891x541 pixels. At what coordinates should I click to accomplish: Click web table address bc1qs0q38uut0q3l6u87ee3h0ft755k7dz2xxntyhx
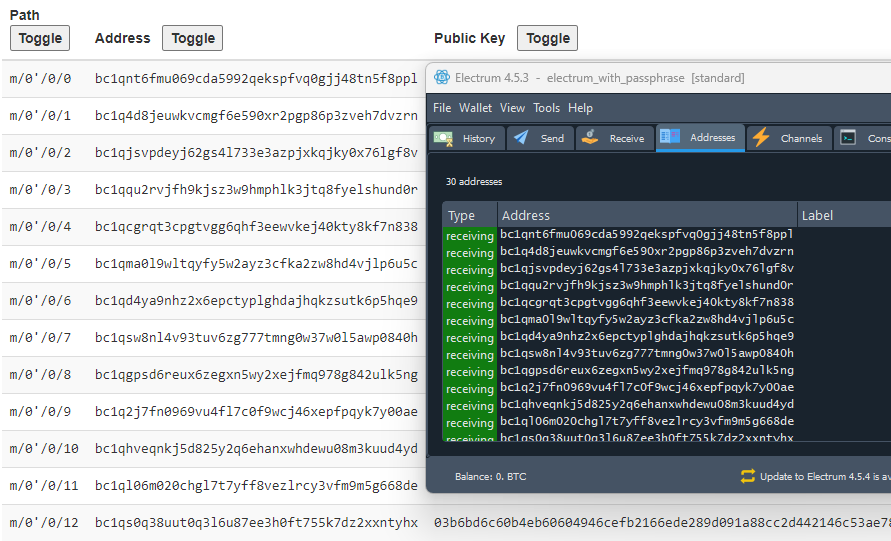click(256, 523)
